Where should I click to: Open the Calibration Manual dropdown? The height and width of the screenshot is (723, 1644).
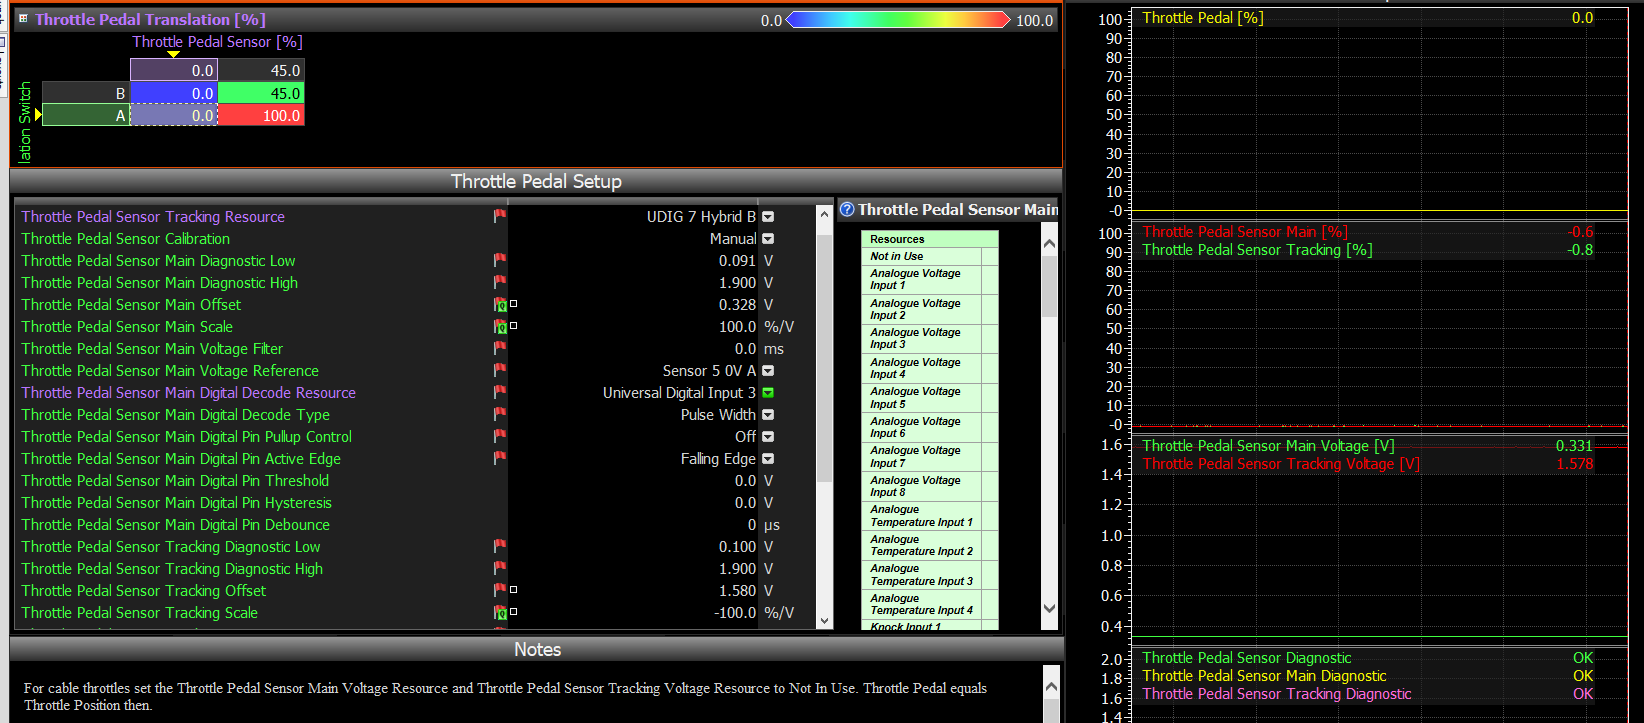(x=768, y=238)
